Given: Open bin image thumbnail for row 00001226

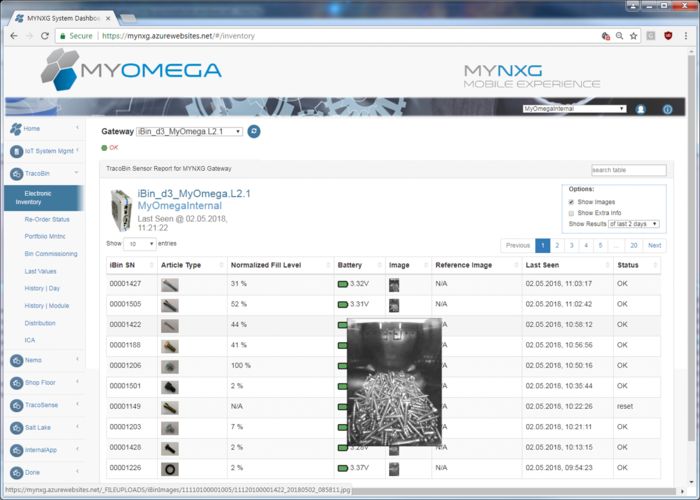Looking at the screenshot, I should (394, 469).
